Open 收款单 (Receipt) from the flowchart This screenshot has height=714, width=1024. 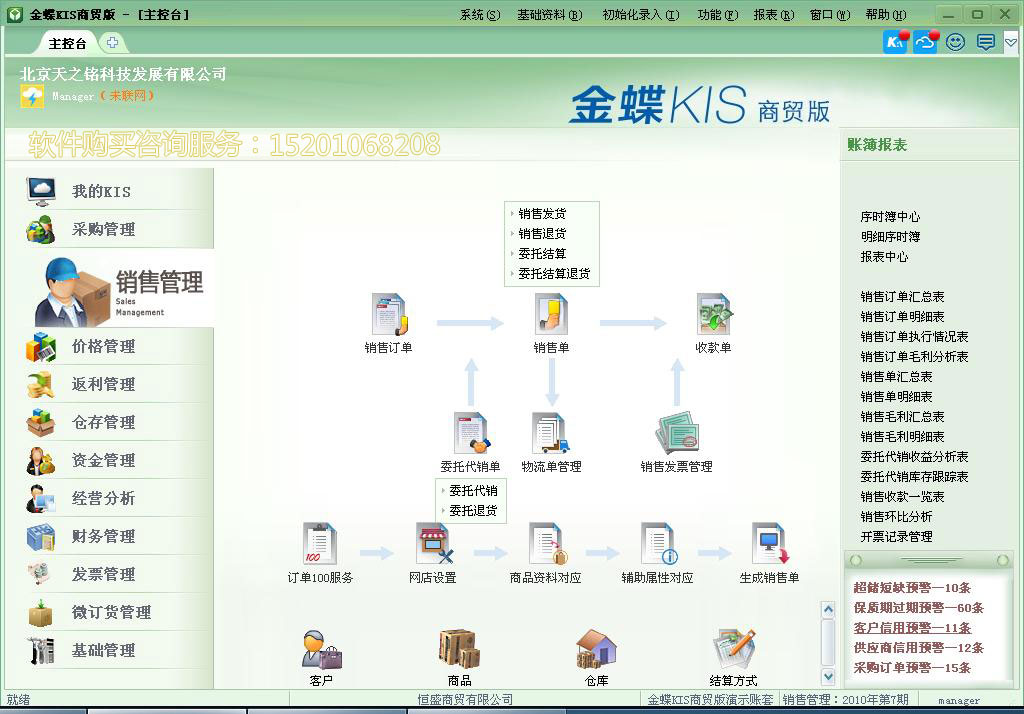[712, 312]
